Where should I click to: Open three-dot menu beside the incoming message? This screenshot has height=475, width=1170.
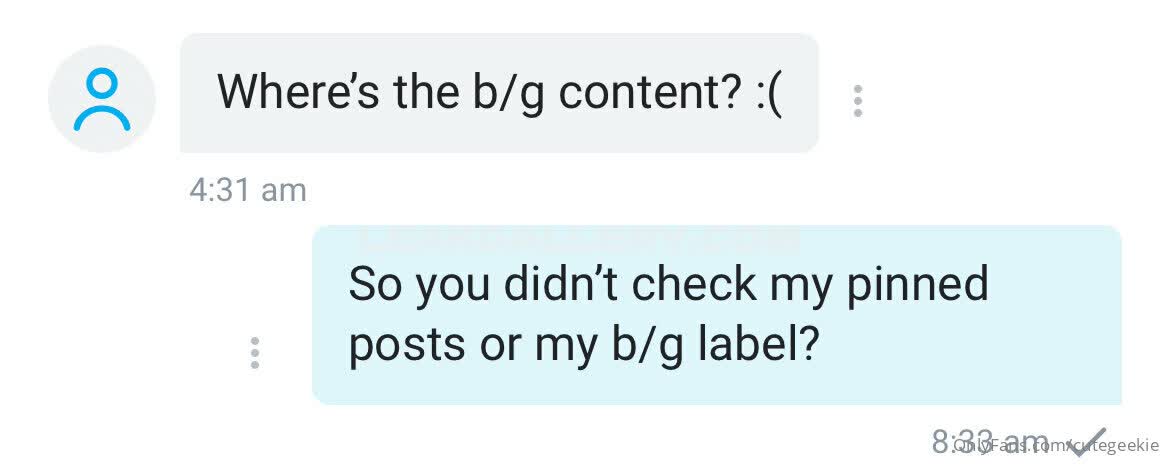coord(857,101)
